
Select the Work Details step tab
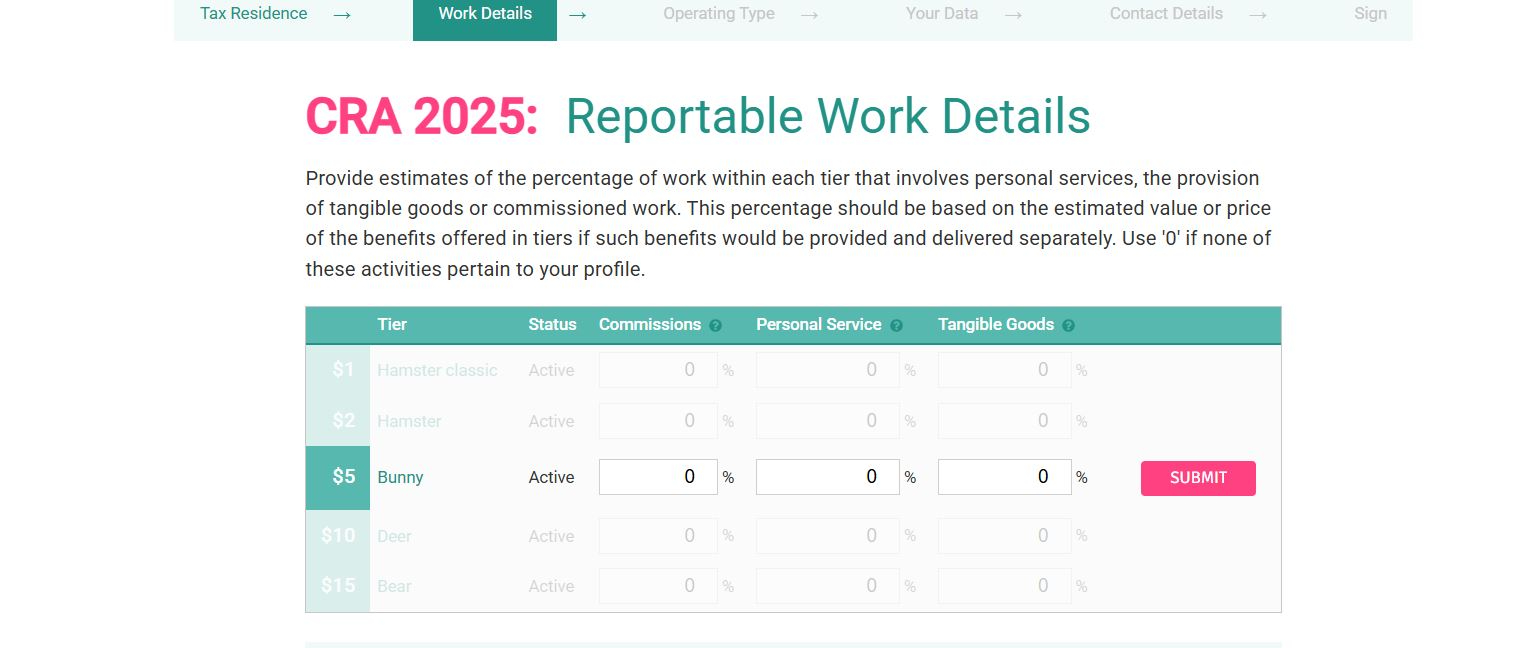485,14
